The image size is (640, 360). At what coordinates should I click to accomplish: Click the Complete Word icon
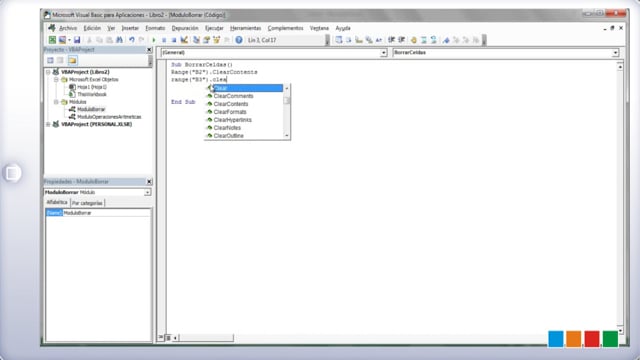click(x=379, y=40)
